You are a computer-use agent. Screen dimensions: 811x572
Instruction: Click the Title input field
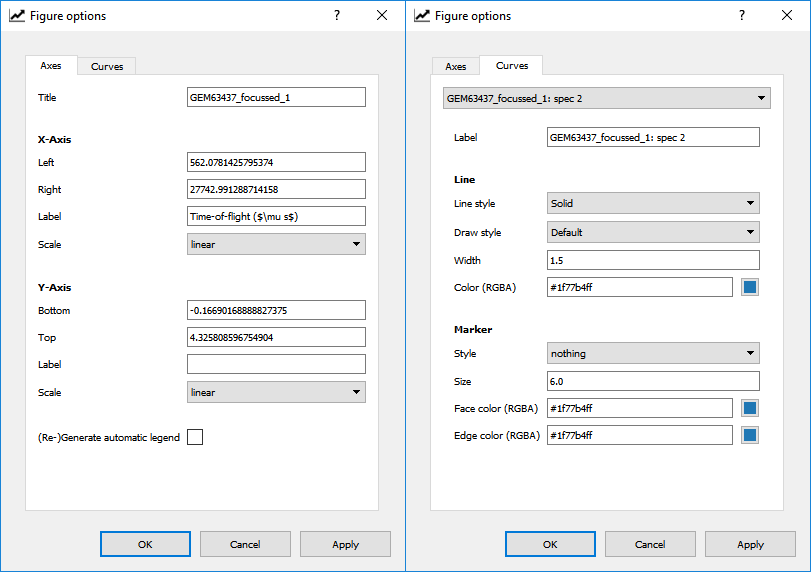pyautogui.click(x=276, y=97)
